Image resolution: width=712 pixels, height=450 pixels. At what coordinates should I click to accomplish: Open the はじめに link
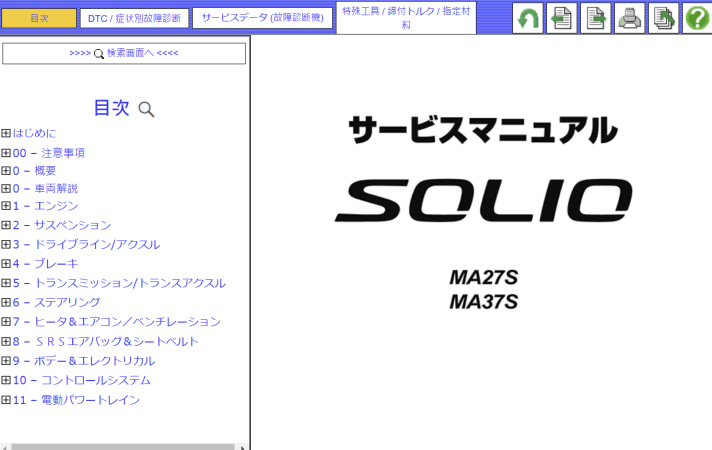tap(35, 133)
